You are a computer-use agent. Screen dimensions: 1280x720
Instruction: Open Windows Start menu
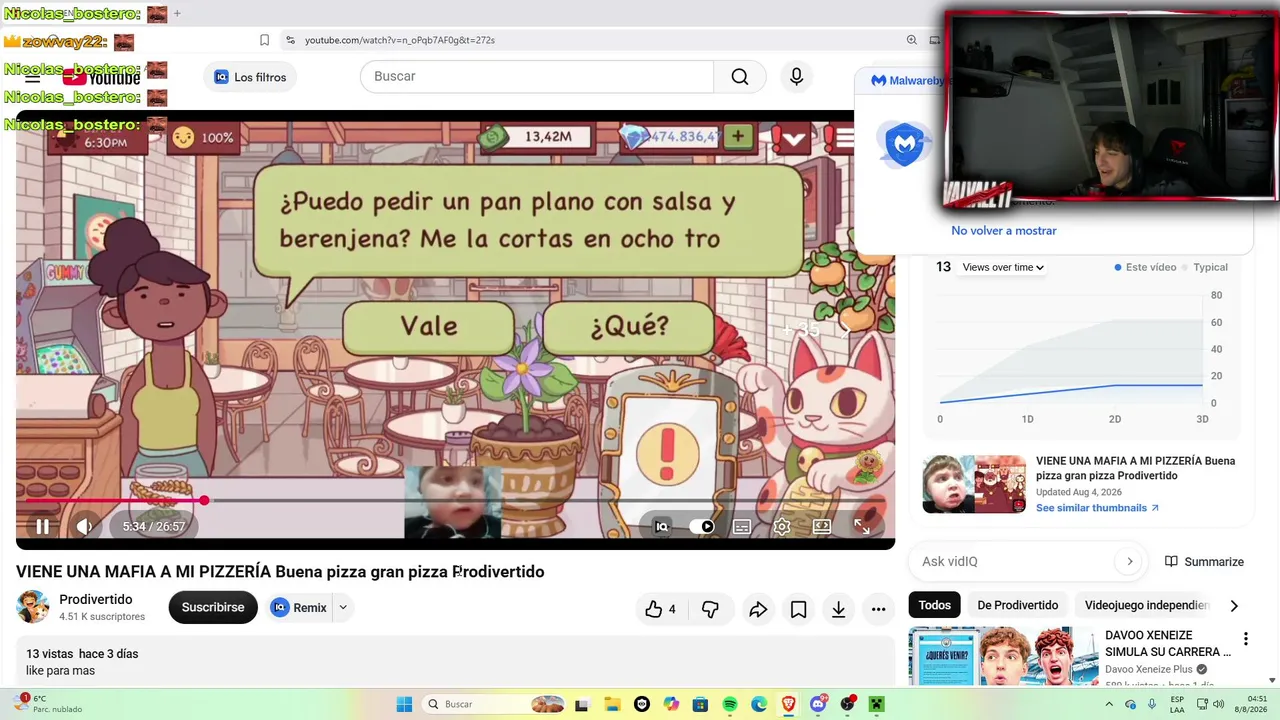coord(404,704)
